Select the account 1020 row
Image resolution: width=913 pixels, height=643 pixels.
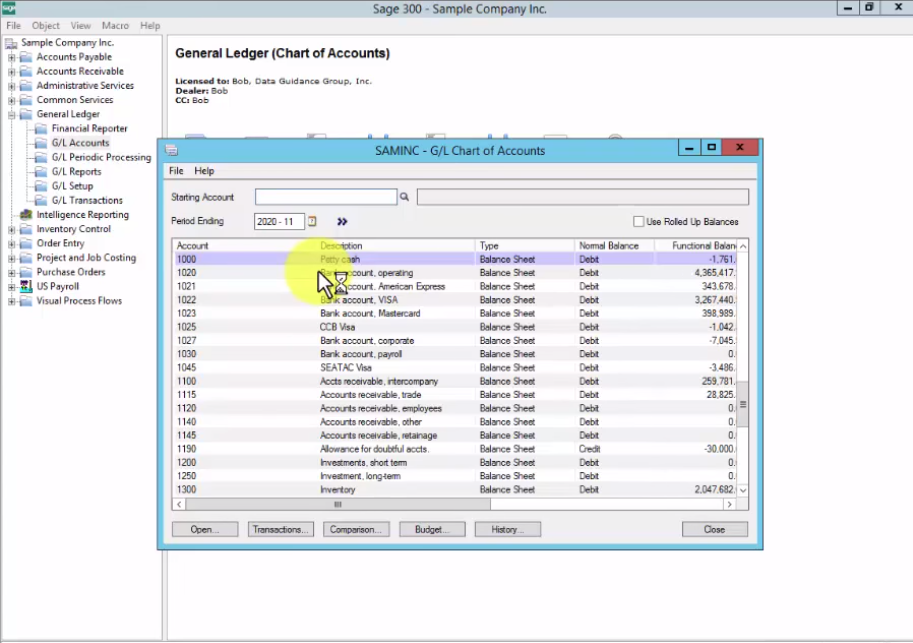[x=400, y=273]
